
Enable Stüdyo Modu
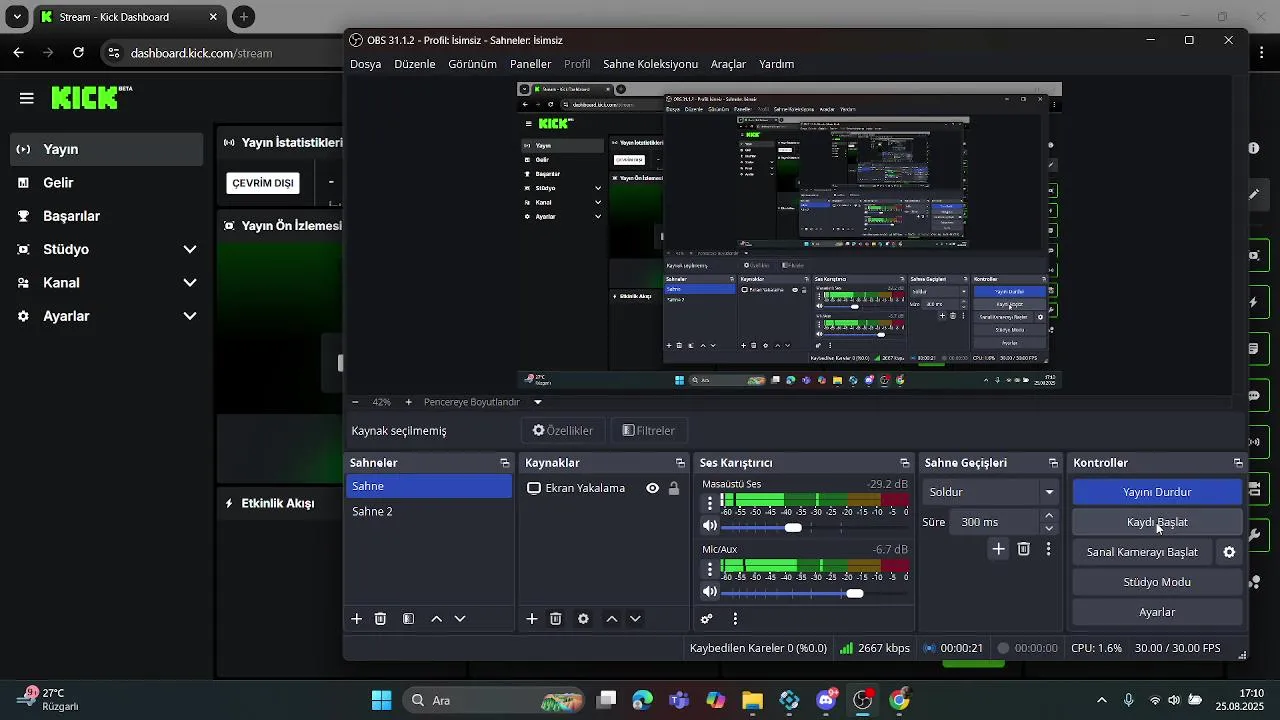tap(1157, 582)
